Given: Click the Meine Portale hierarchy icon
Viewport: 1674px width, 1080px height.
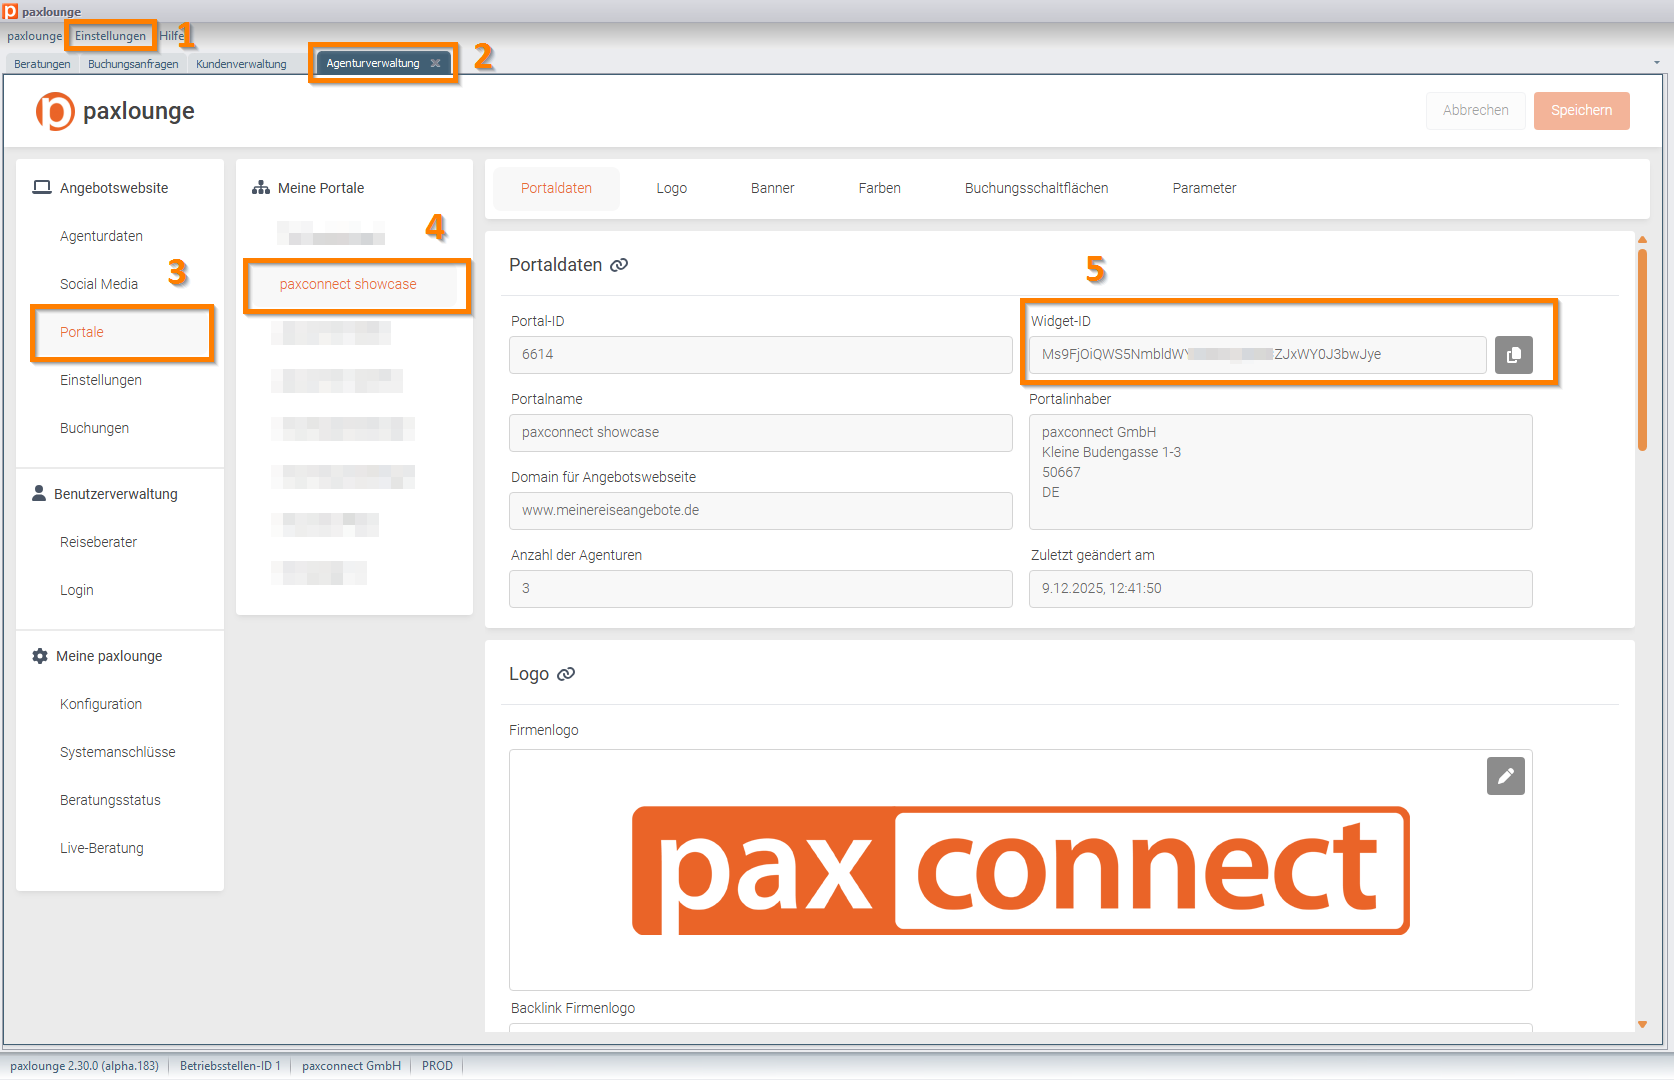Looking at the screenshot, I should pos(261,187).
